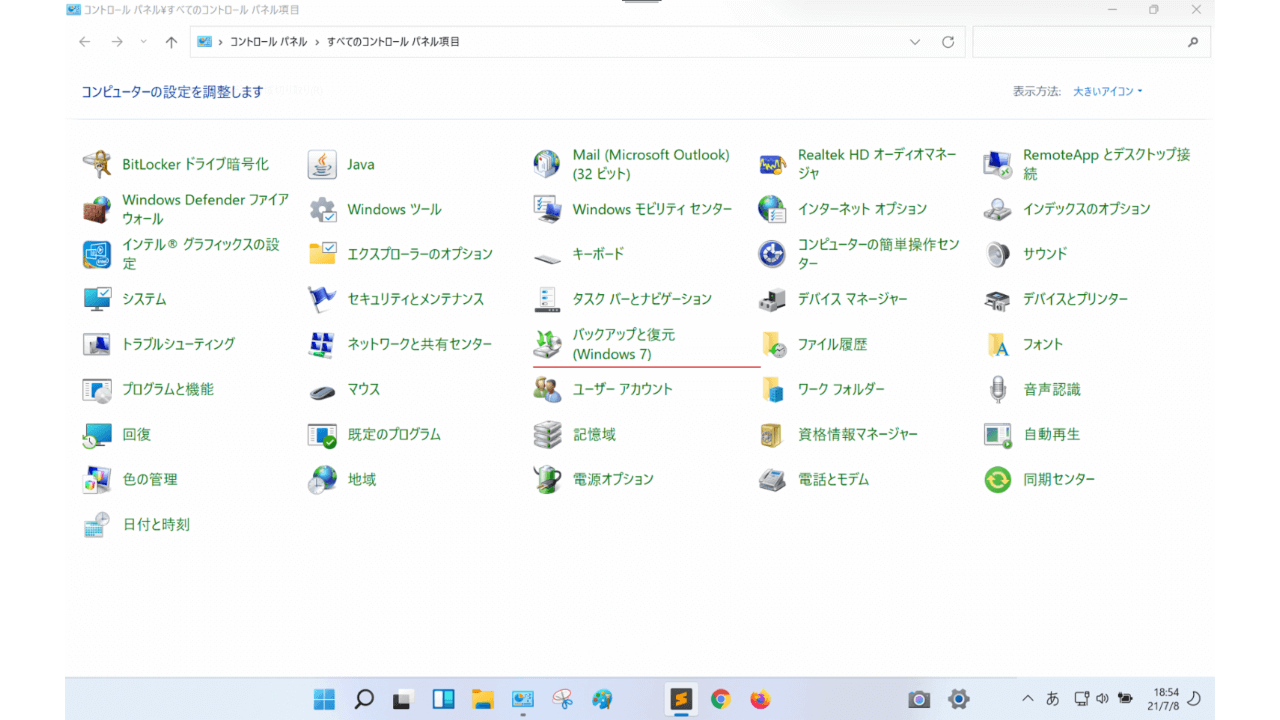The width and height of the screenshot is (1280, 720).
Task: Open the デバイス マネージャー icon
Action: tap(772, 299)
